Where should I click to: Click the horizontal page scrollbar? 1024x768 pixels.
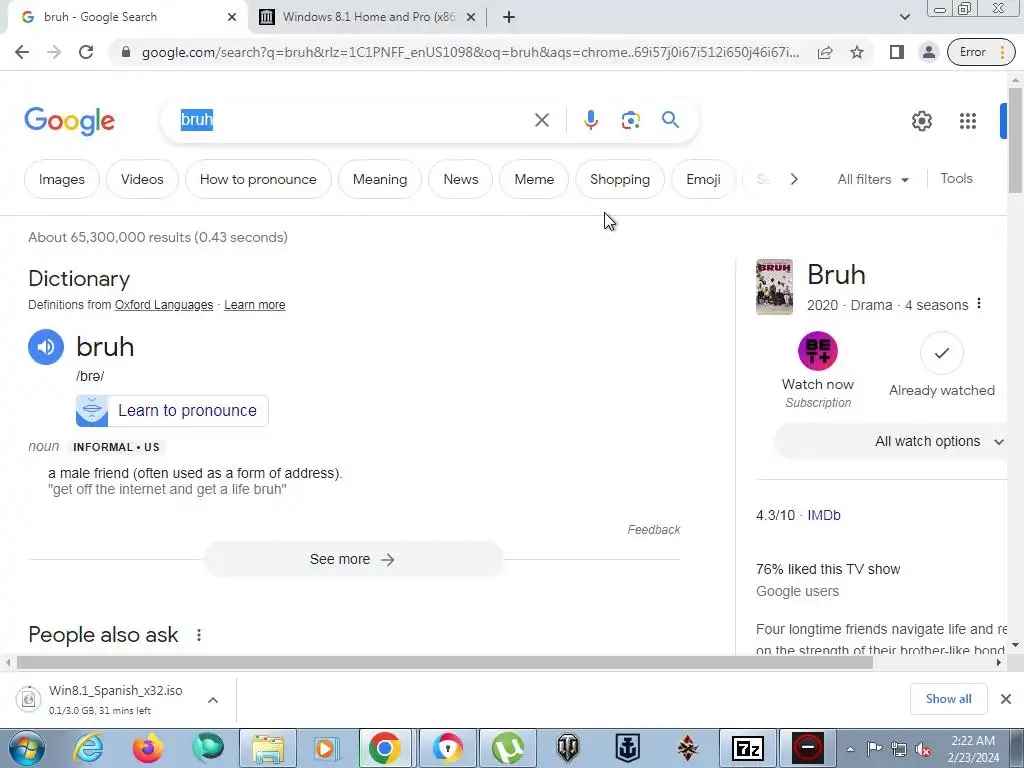[x=444, y=662]
